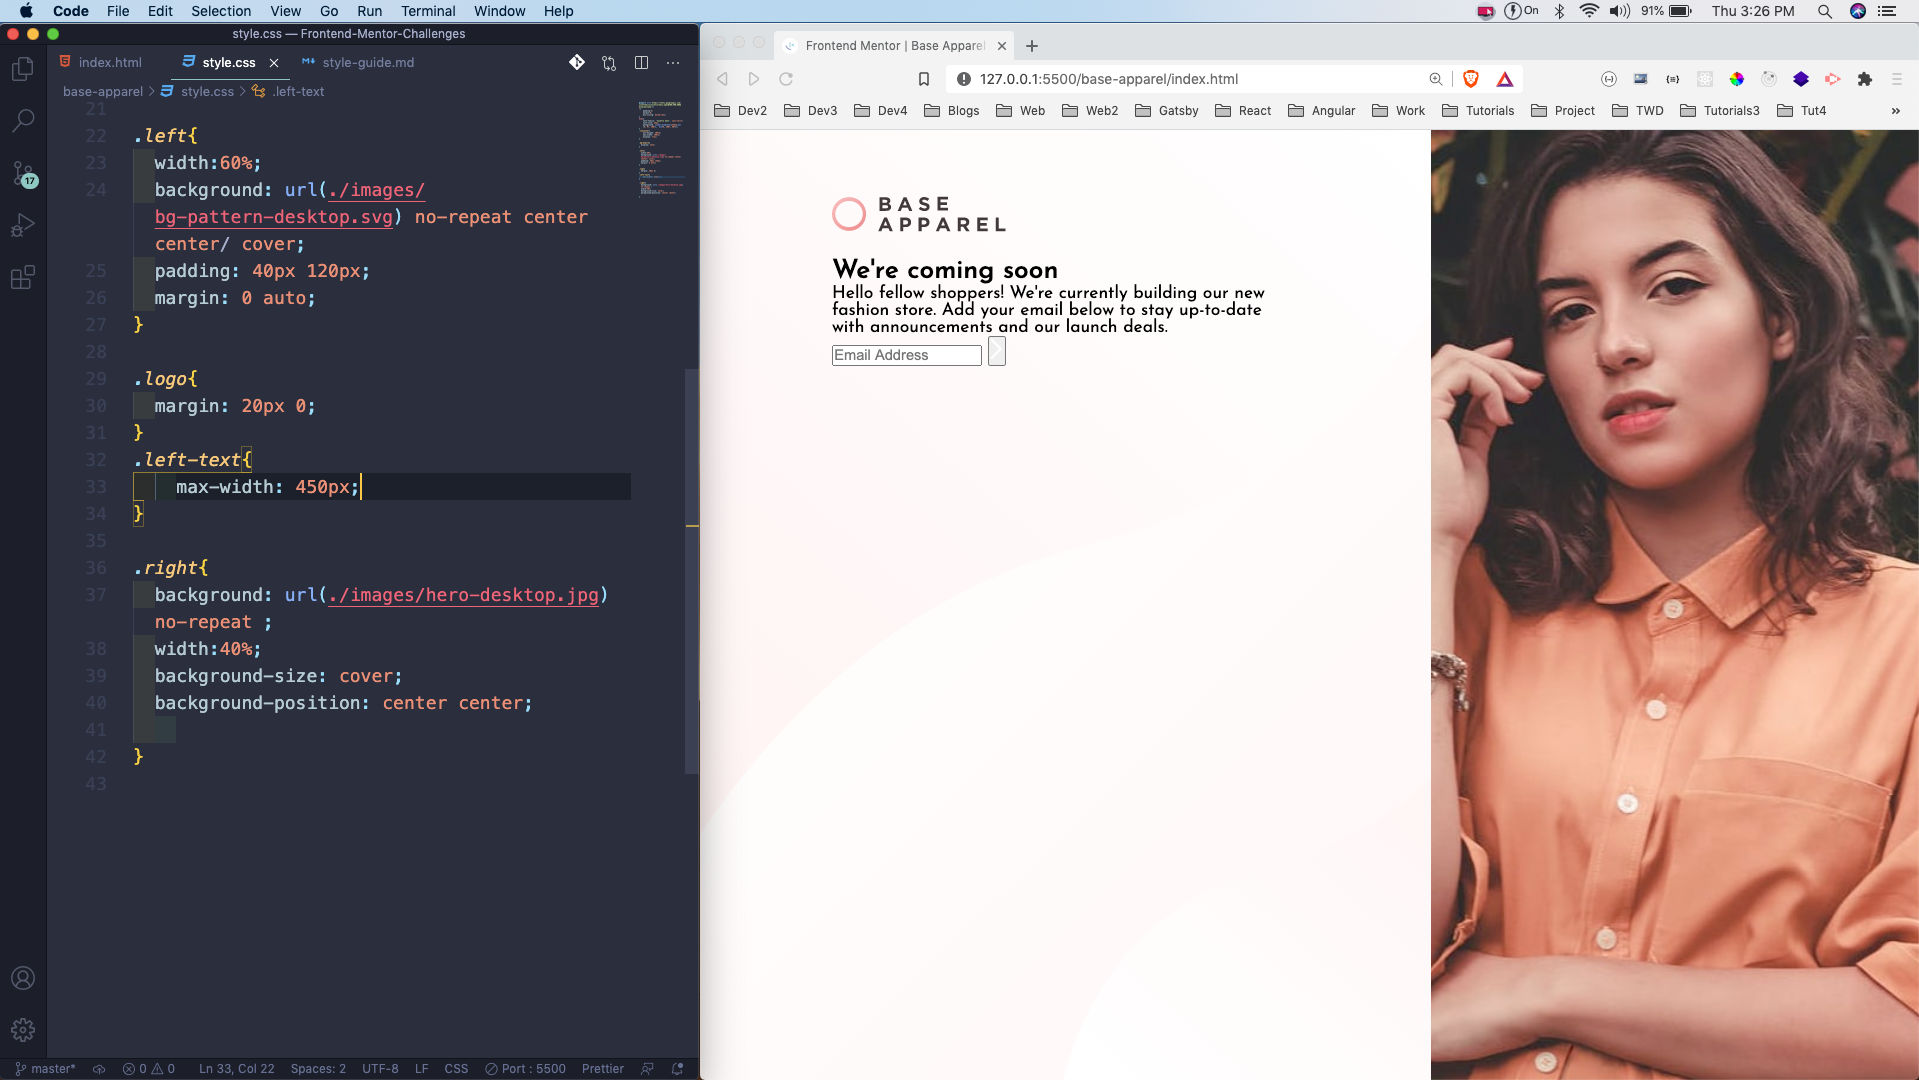Click style.css in the breadcrumb

pyautogui.click(x=207, y=91)
